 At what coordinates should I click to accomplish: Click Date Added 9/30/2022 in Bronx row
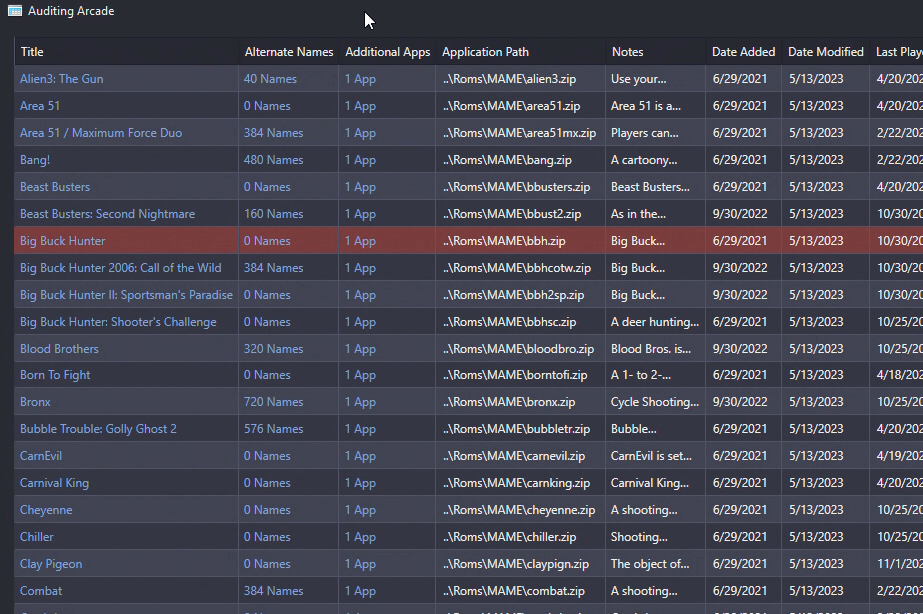(x=740, y=402)
